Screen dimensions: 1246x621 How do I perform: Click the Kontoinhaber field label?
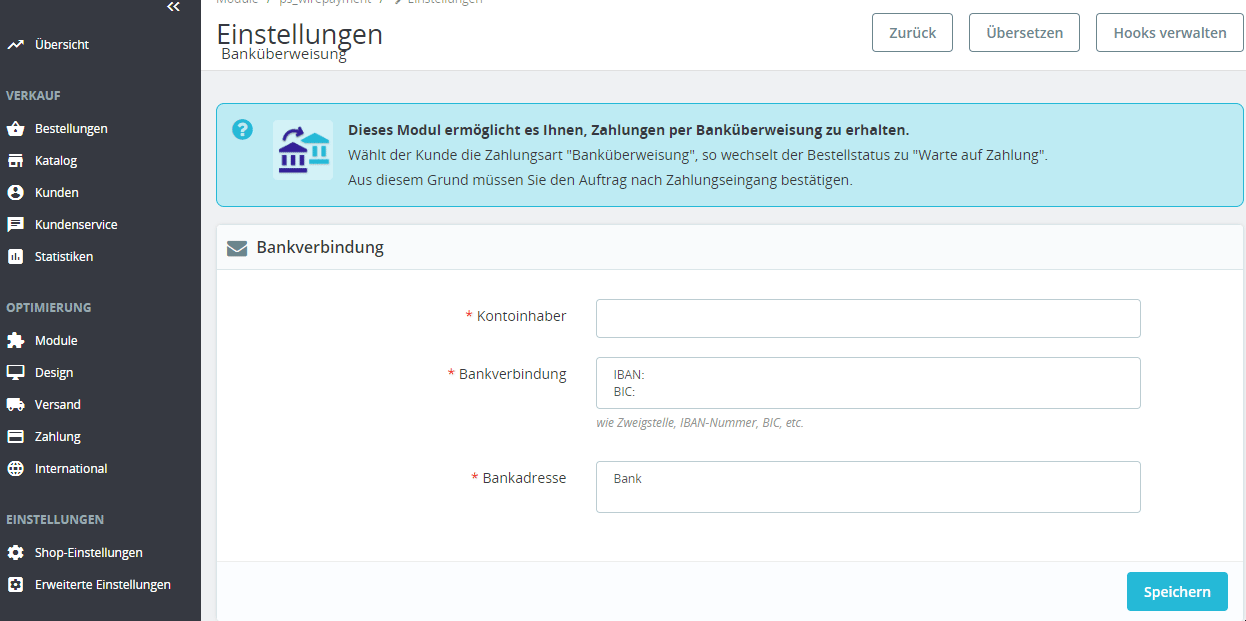coord(522,316)
